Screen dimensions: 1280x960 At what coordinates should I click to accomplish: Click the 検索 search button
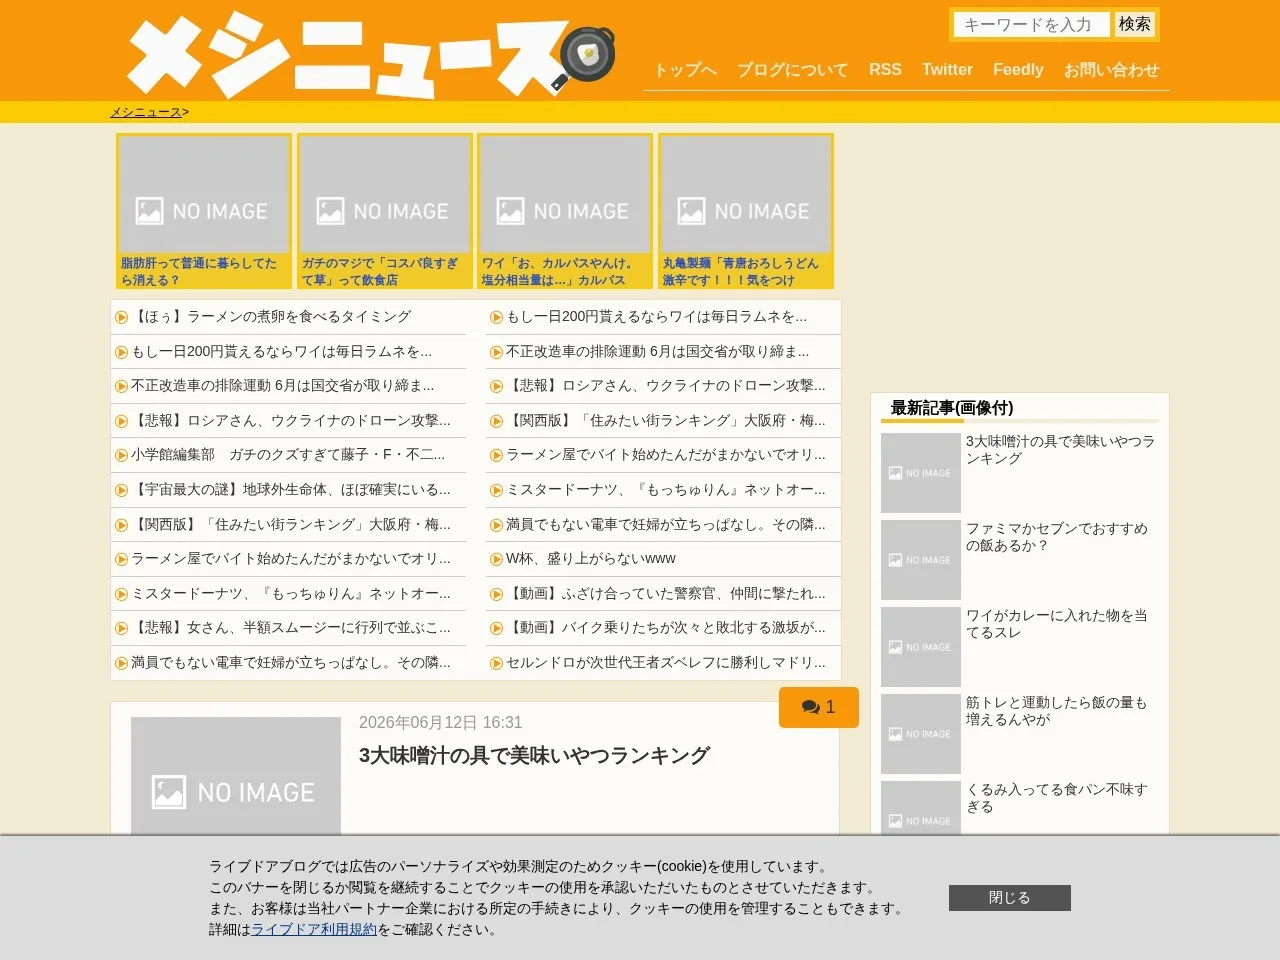click(x=1134, y=24)
